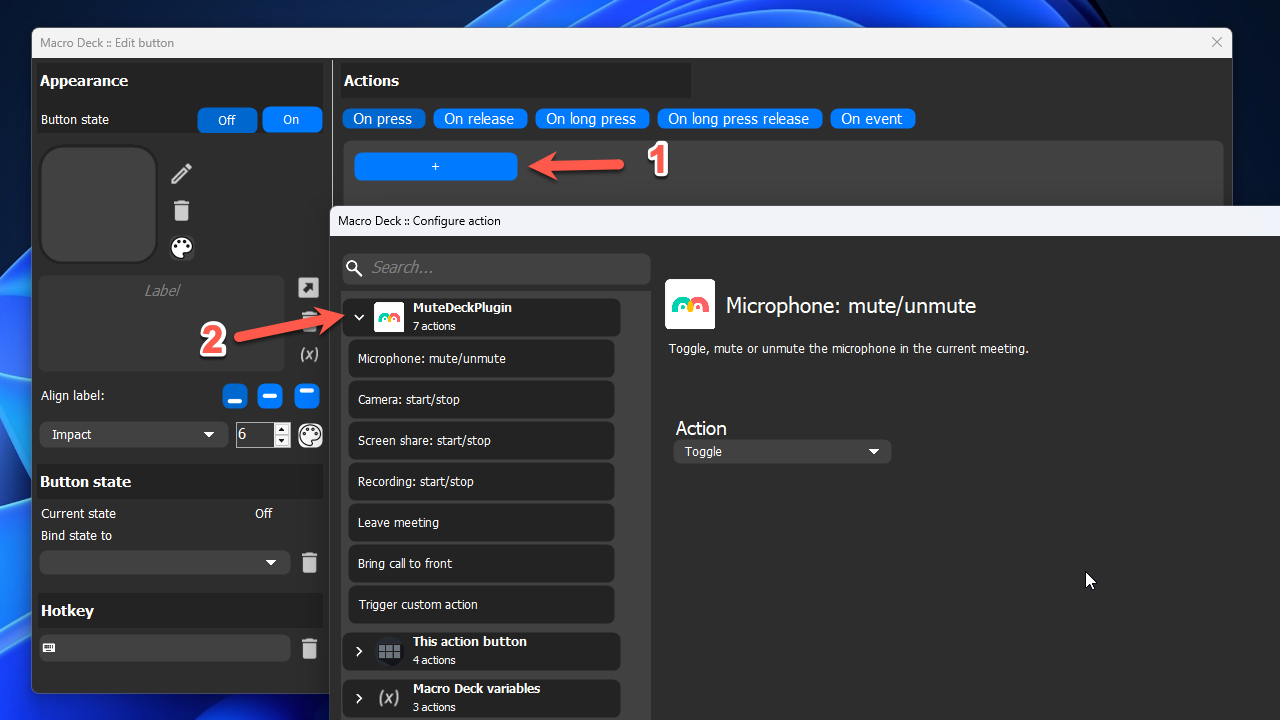This screenshot has width=1280, height=720.
Task: Switch to the On release tab
Action: click(x=479, y=119)
